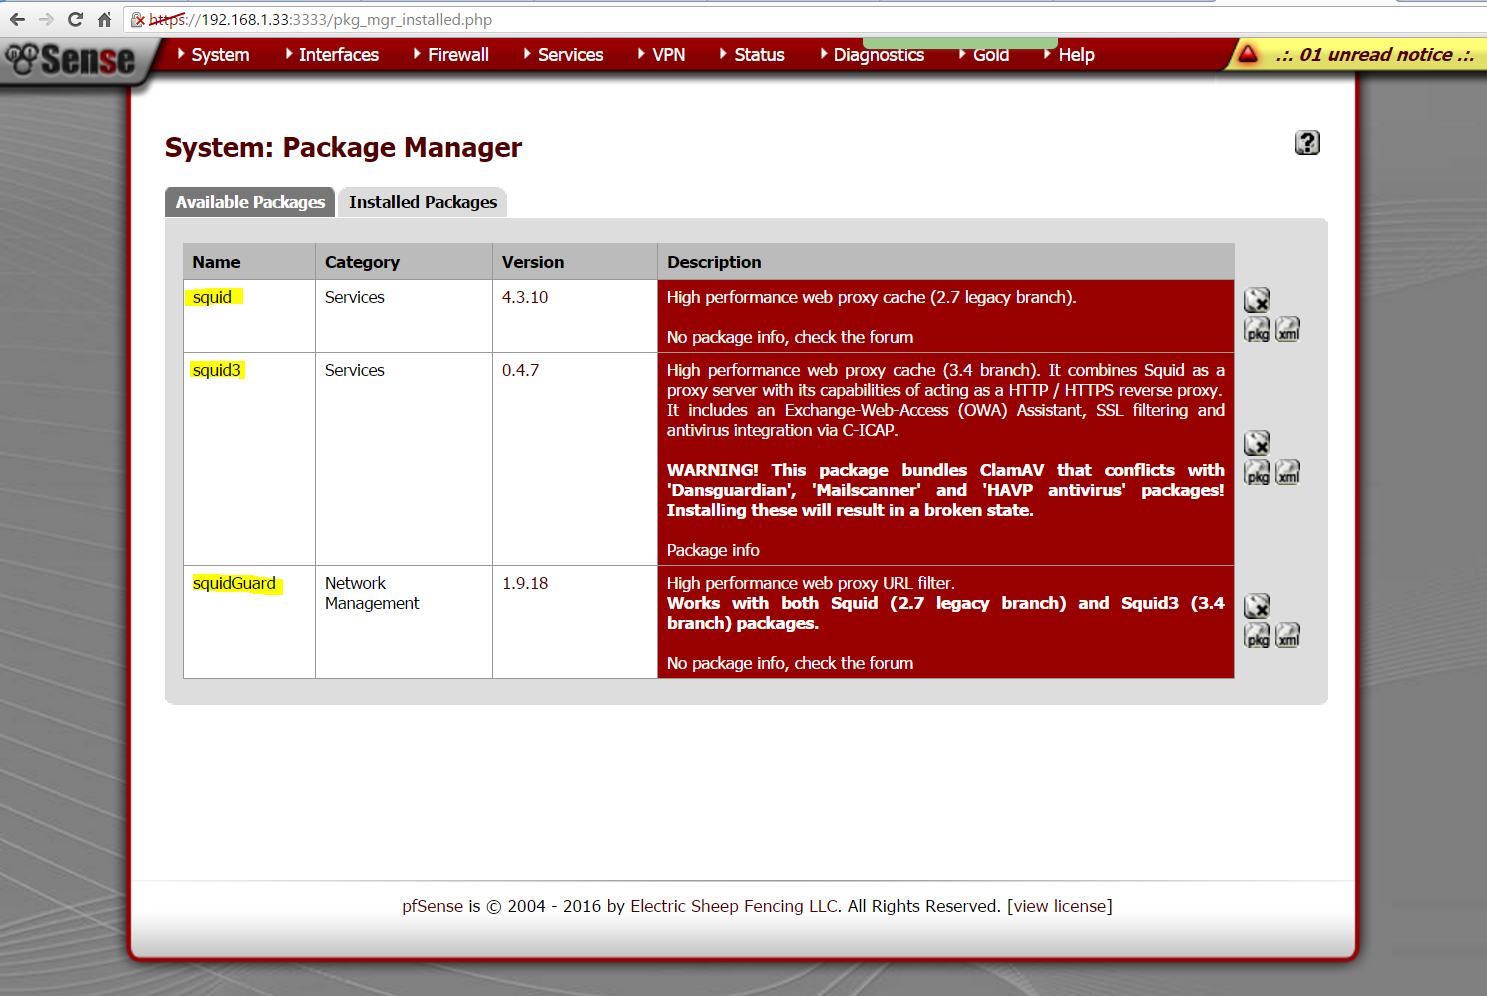The height and width of the screenshot is (996, 1487).
Task: Open the System menu
Action: 220,55
